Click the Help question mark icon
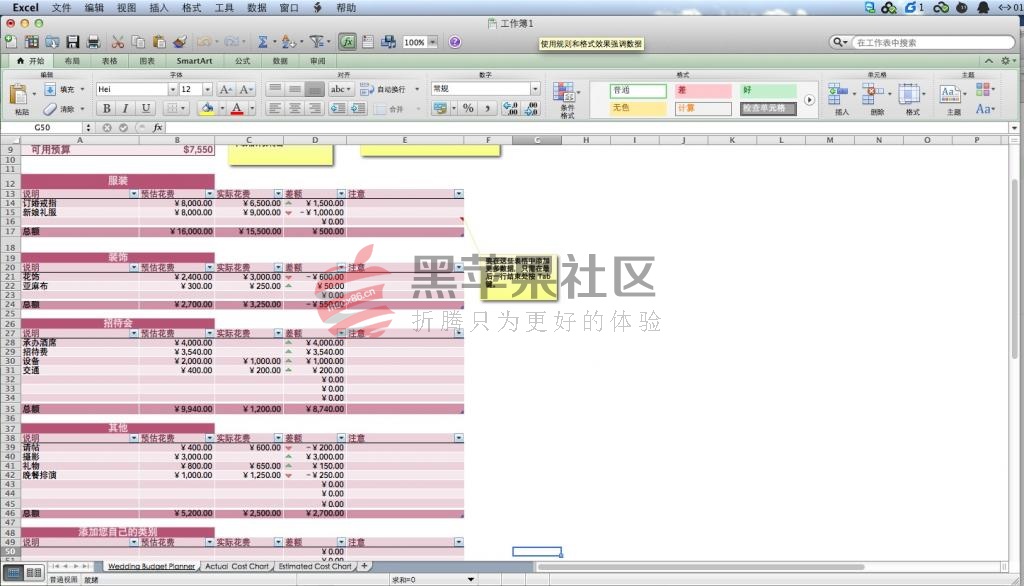 (455, 42)
